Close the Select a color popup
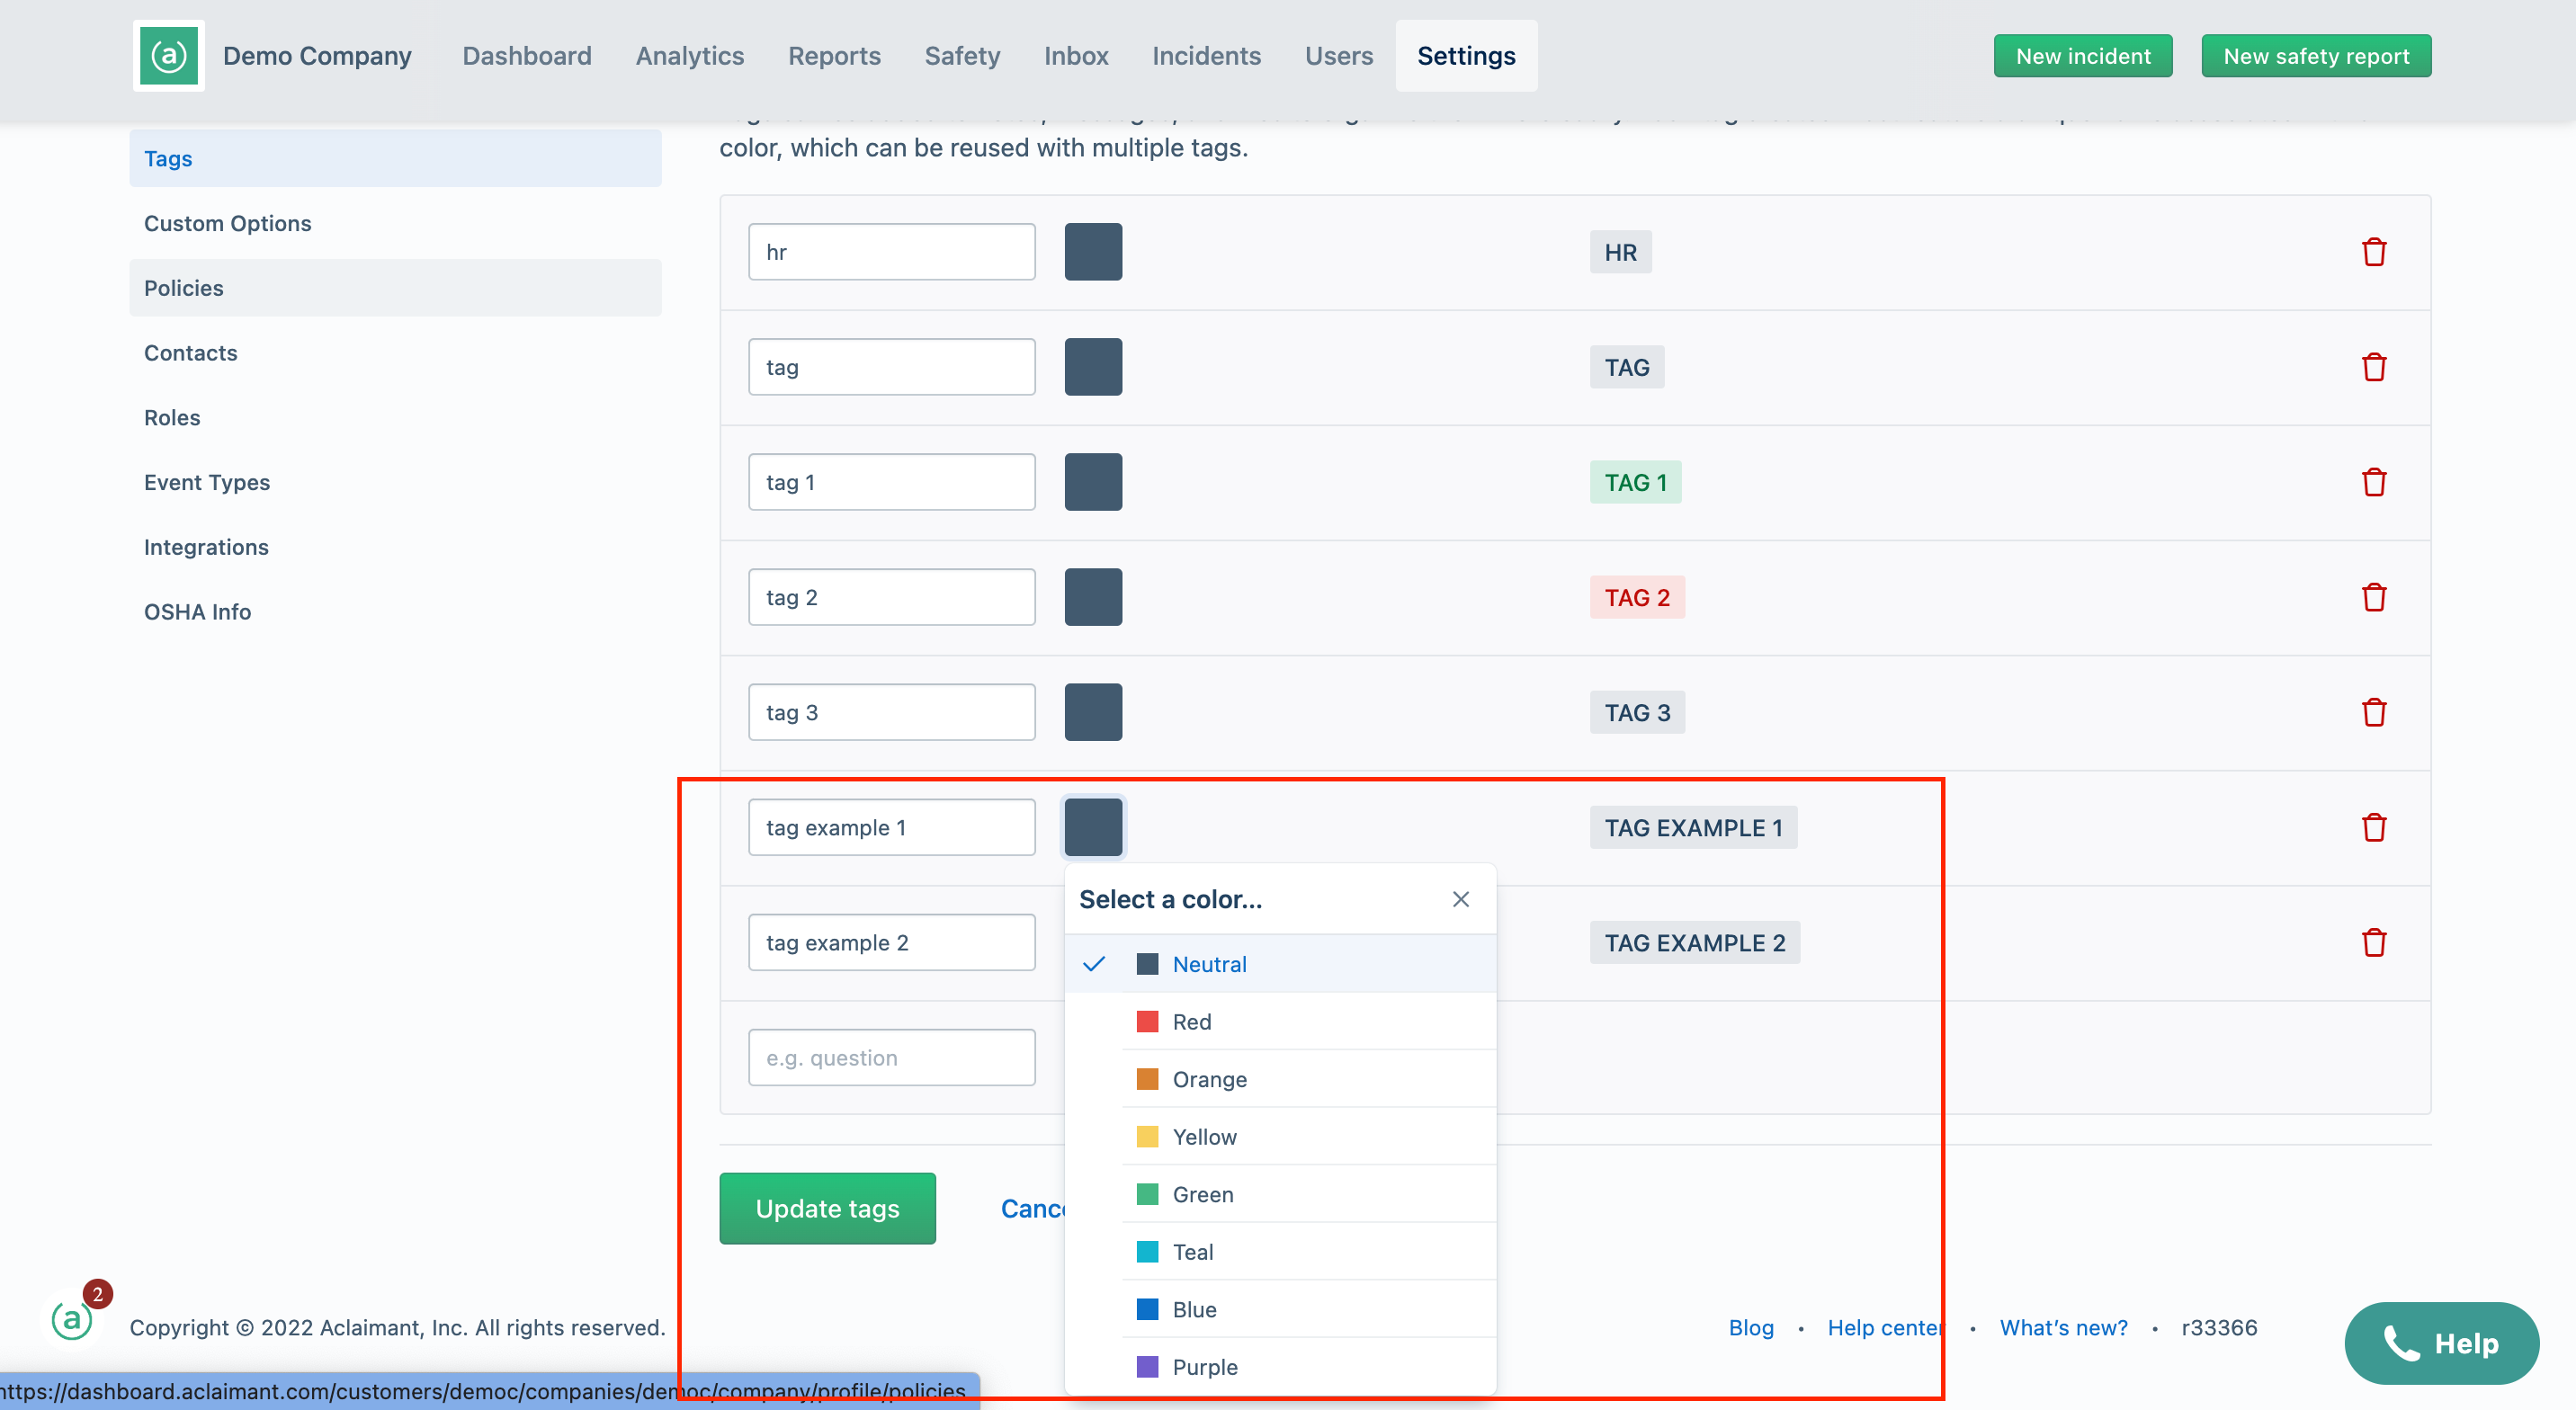This screenshot has width=2576, height=1410. click(1461, 899)
